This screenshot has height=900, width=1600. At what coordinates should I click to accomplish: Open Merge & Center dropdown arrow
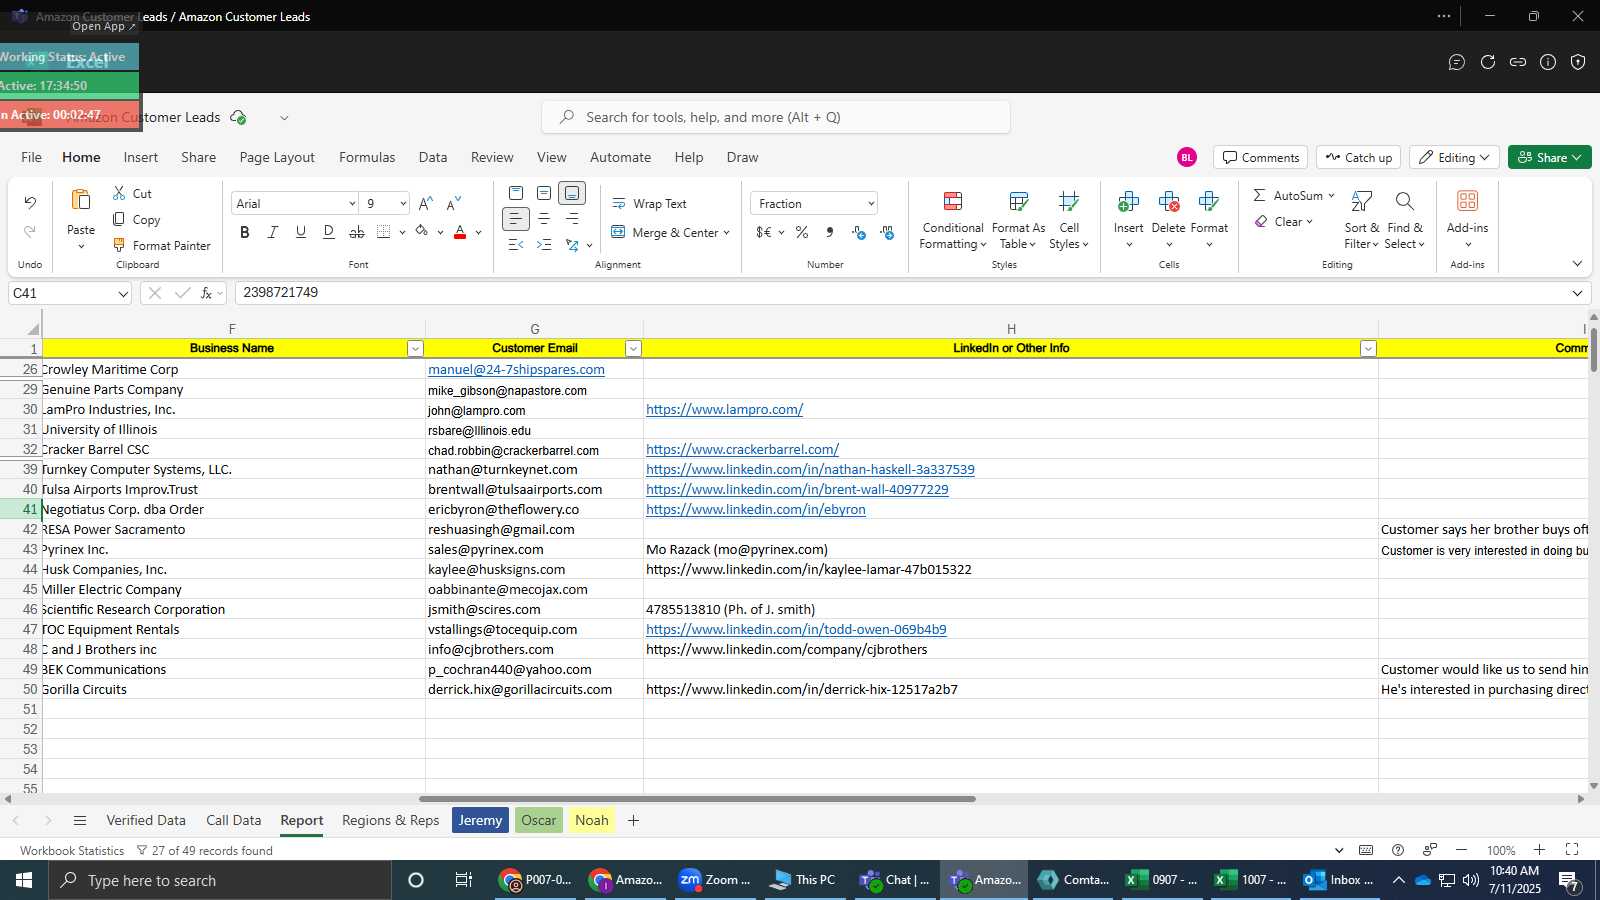pos(726,233)
